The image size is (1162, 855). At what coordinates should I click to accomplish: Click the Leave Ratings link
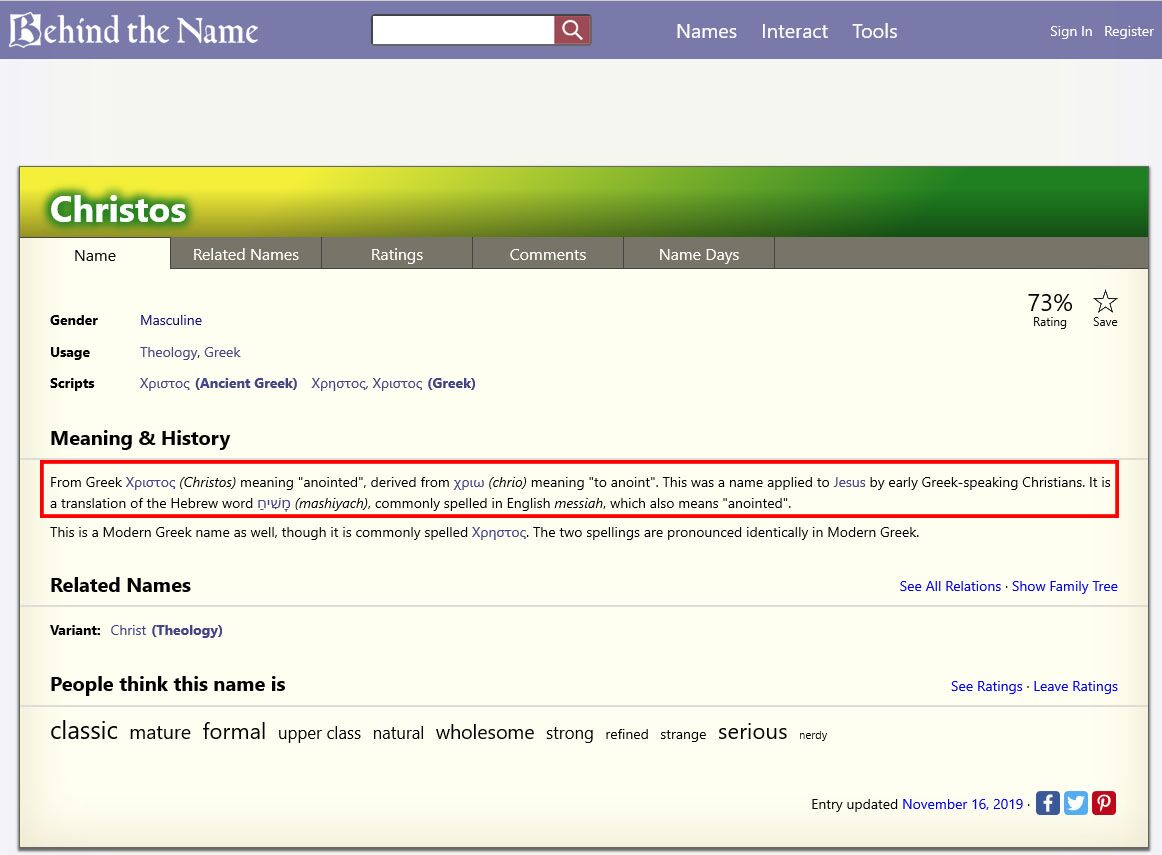[x=1075, y=686]
